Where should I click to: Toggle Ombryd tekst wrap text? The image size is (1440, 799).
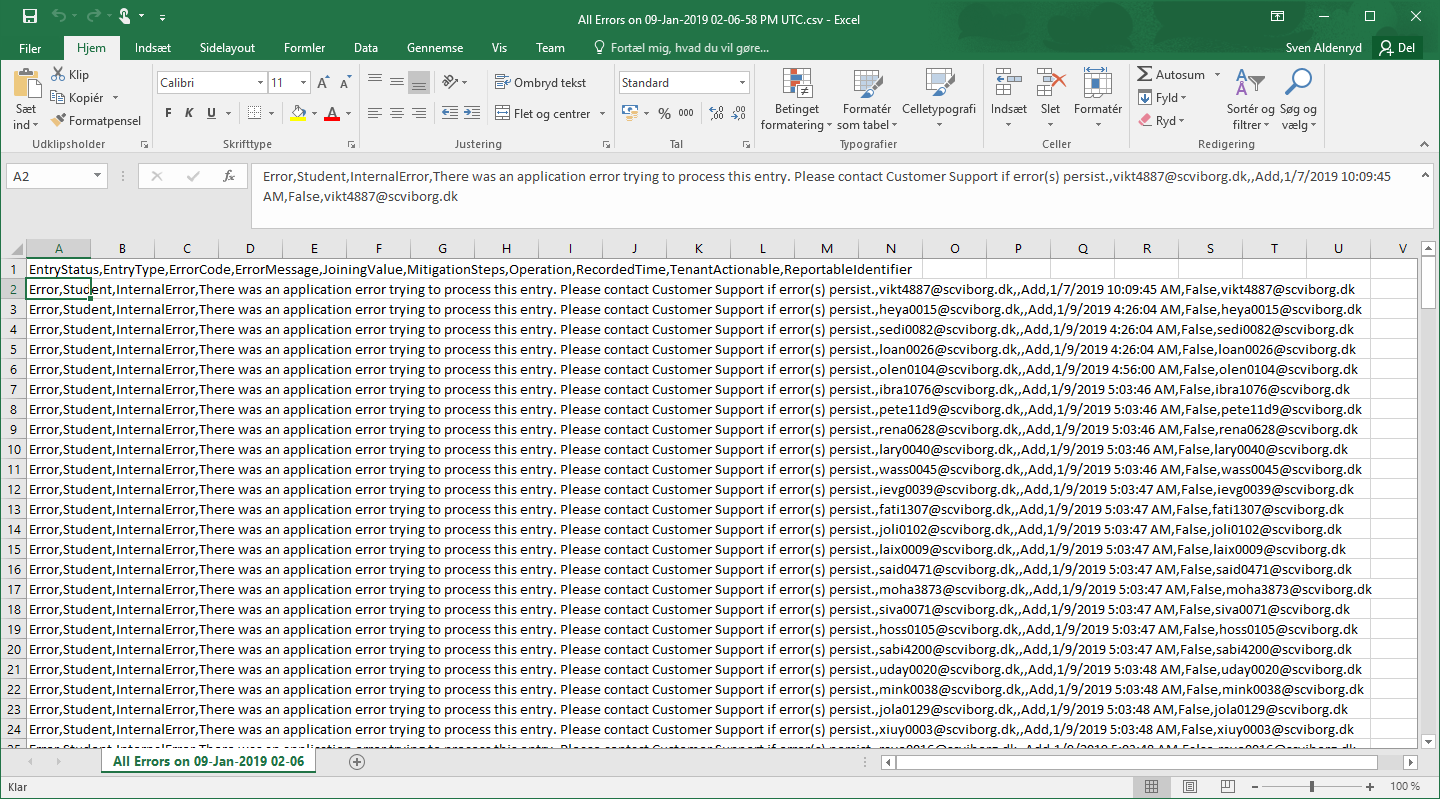tap(540, 83)
